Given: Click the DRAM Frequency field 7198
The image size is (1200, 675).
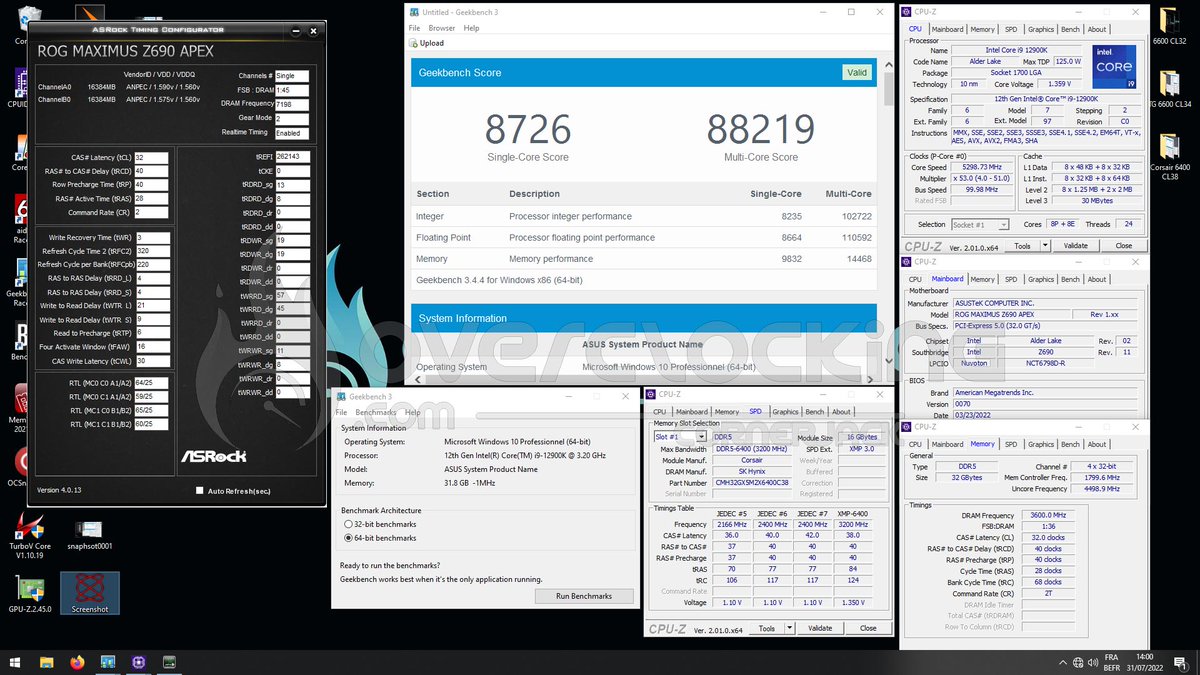Looking at the screenshot, I should coord(292,104).
